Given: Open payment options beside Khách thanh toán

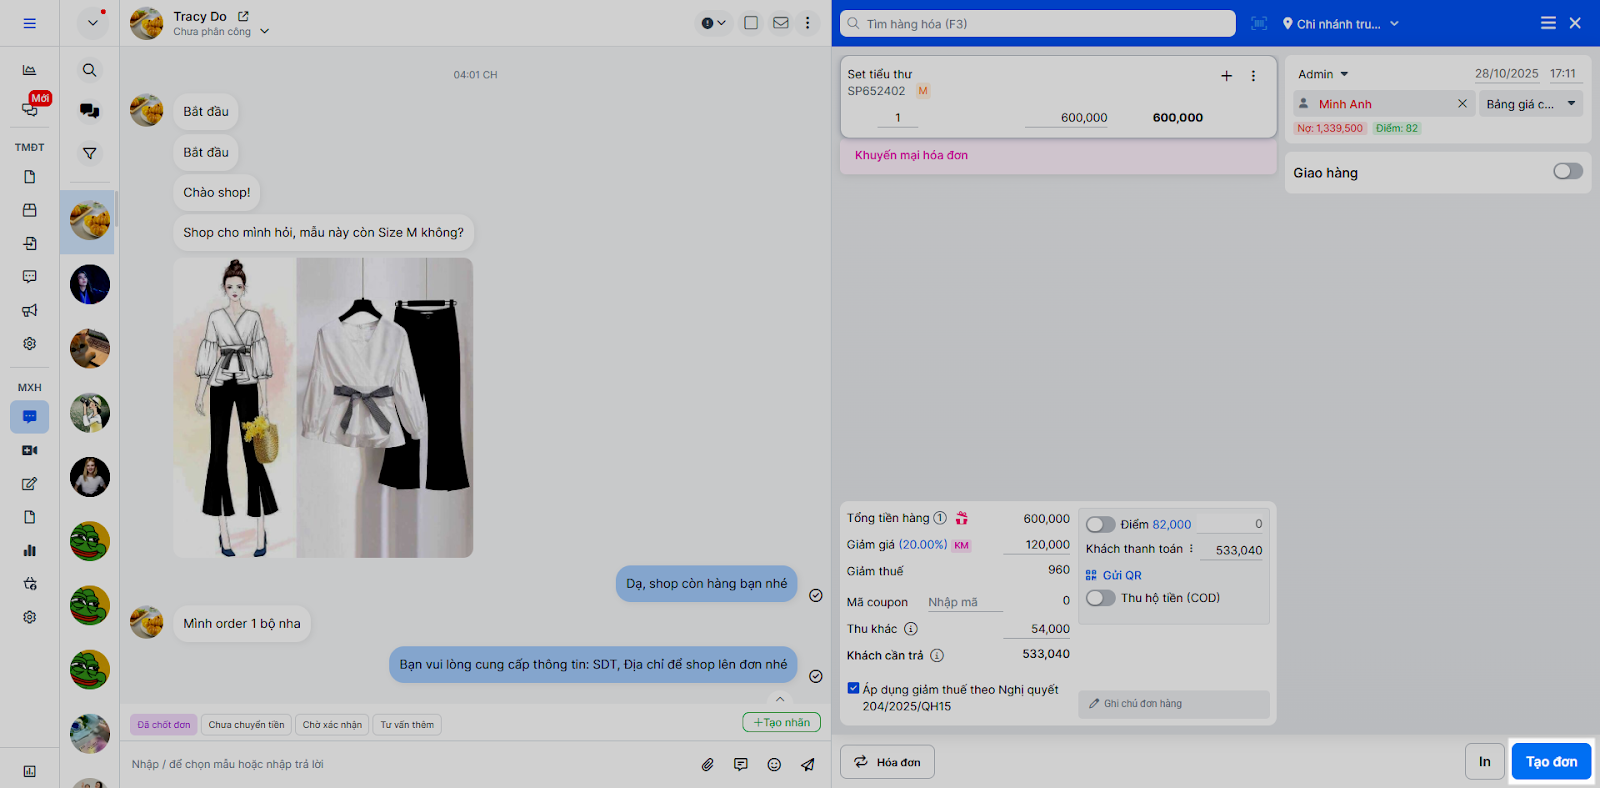Looking at the screenshot, I should (x=1191, y=549).
